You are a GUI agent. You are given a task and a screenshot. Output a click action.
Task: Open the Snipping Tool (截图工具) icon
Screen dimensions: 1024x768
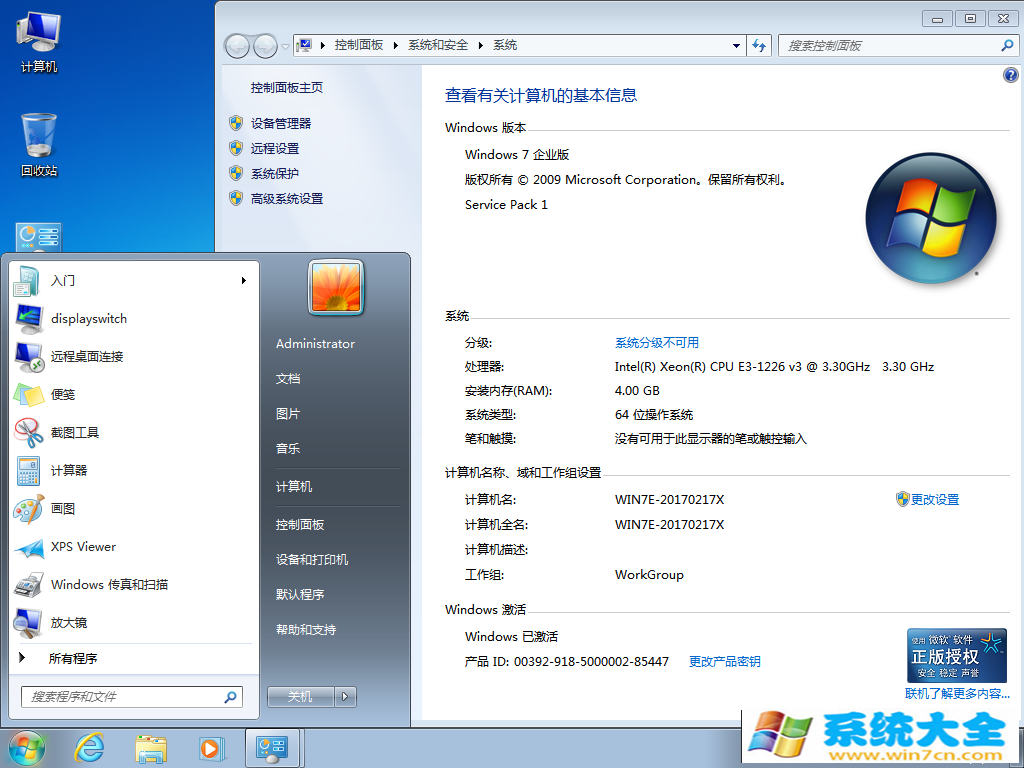click(x=28, y=432)
